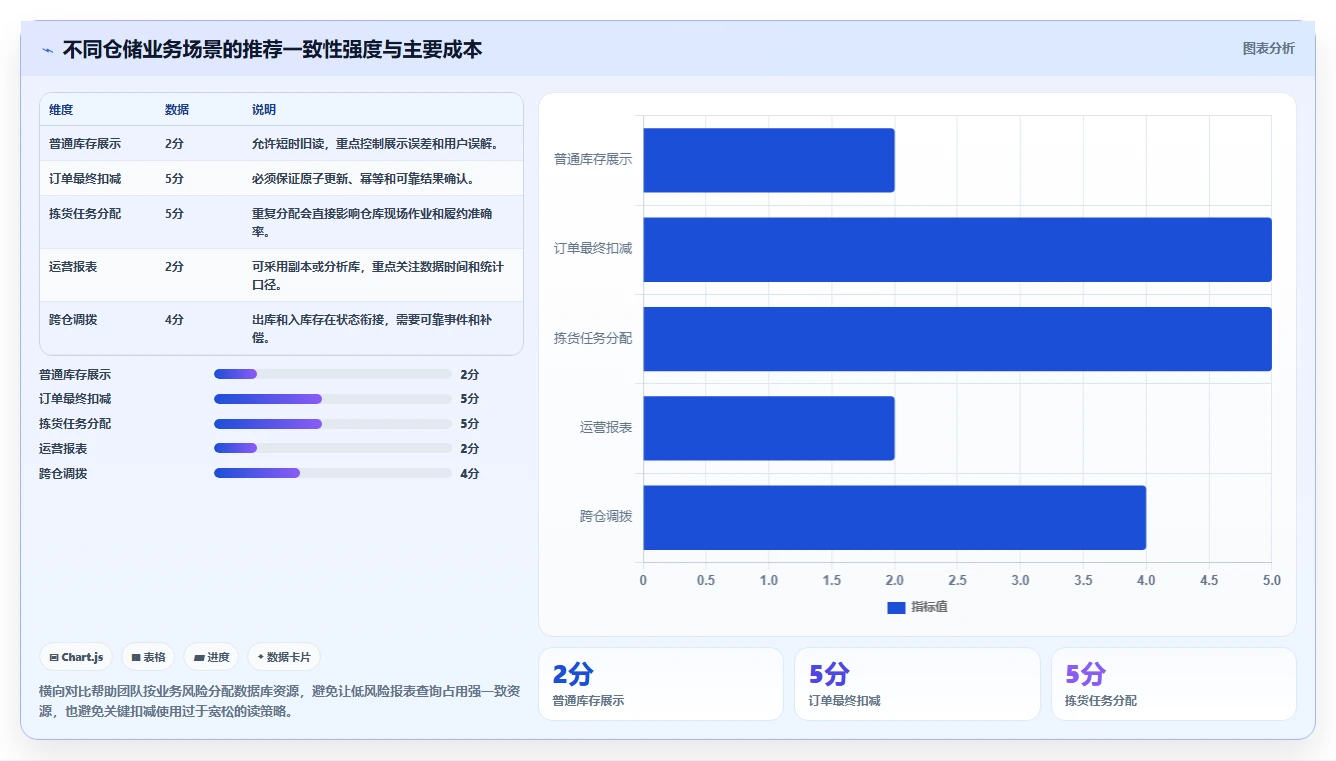
Task: Click the 跨仓调拨 chart bar
Action: tap(894, 517)
